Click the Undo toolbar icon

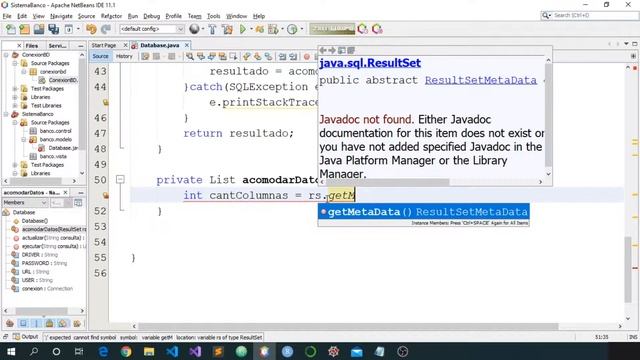tap(91, 29)
